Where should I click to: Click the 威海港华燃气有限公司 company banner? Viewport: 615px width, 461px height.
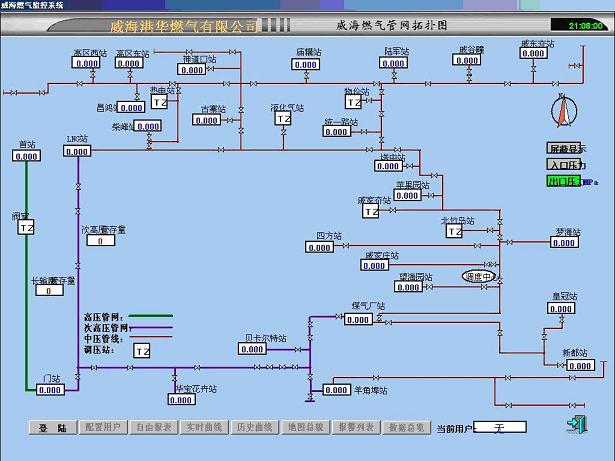coord(184,26)
